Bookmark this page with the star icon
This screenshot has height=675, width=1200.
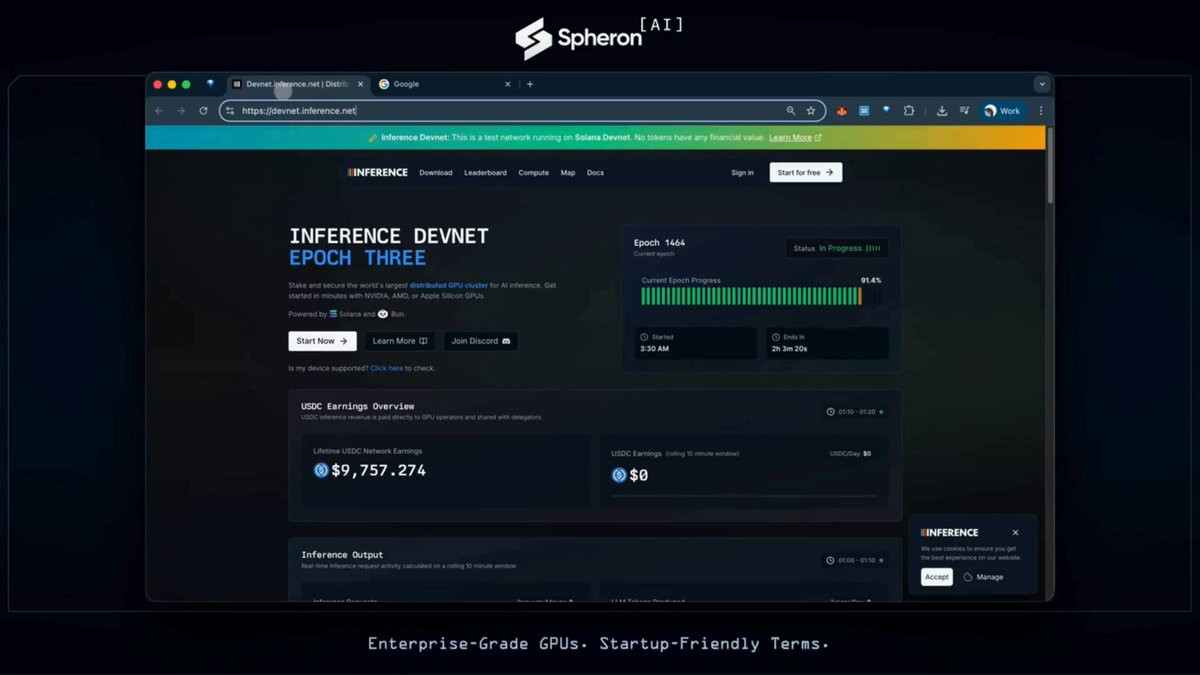pos(811,111)
